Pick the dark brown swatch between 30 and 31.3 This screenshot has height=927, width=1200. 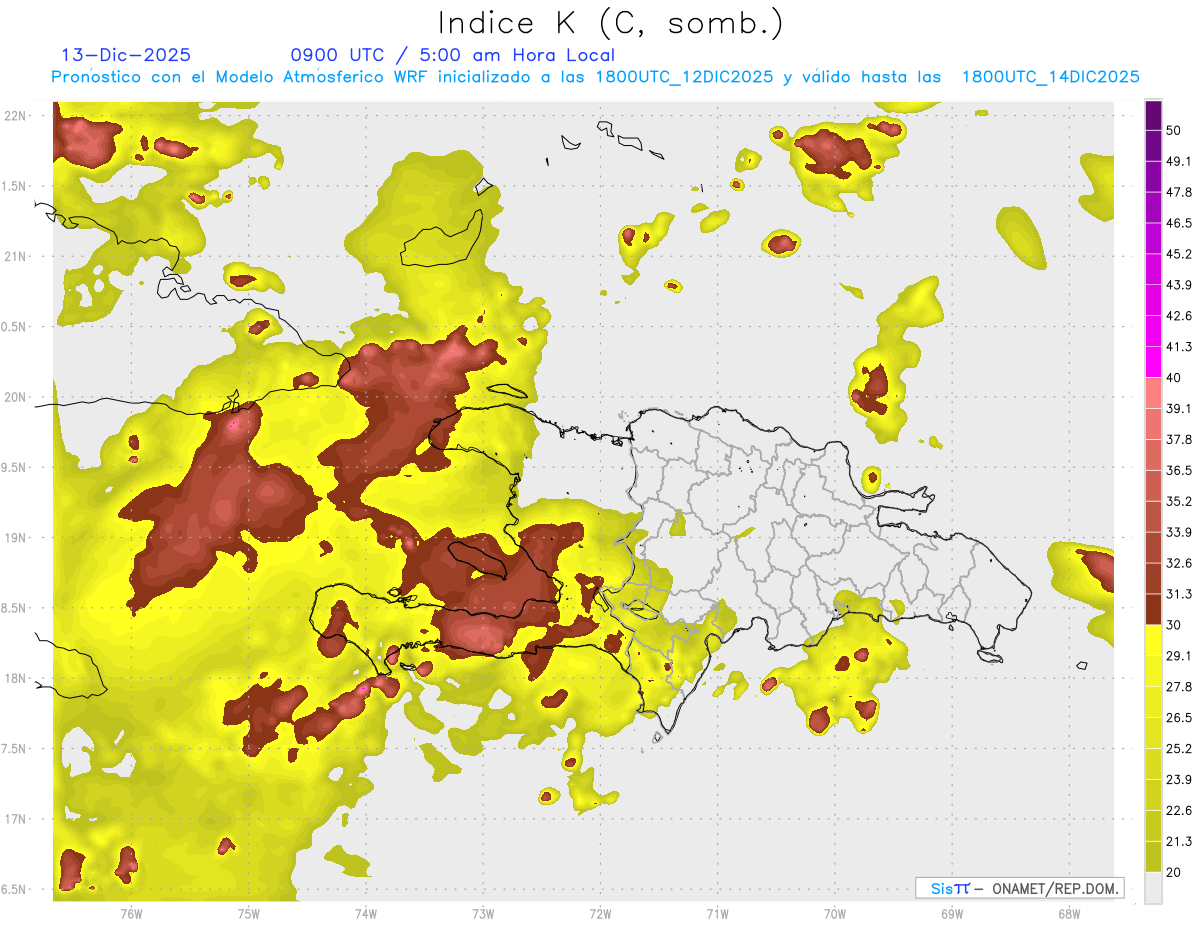[1153, 609]
